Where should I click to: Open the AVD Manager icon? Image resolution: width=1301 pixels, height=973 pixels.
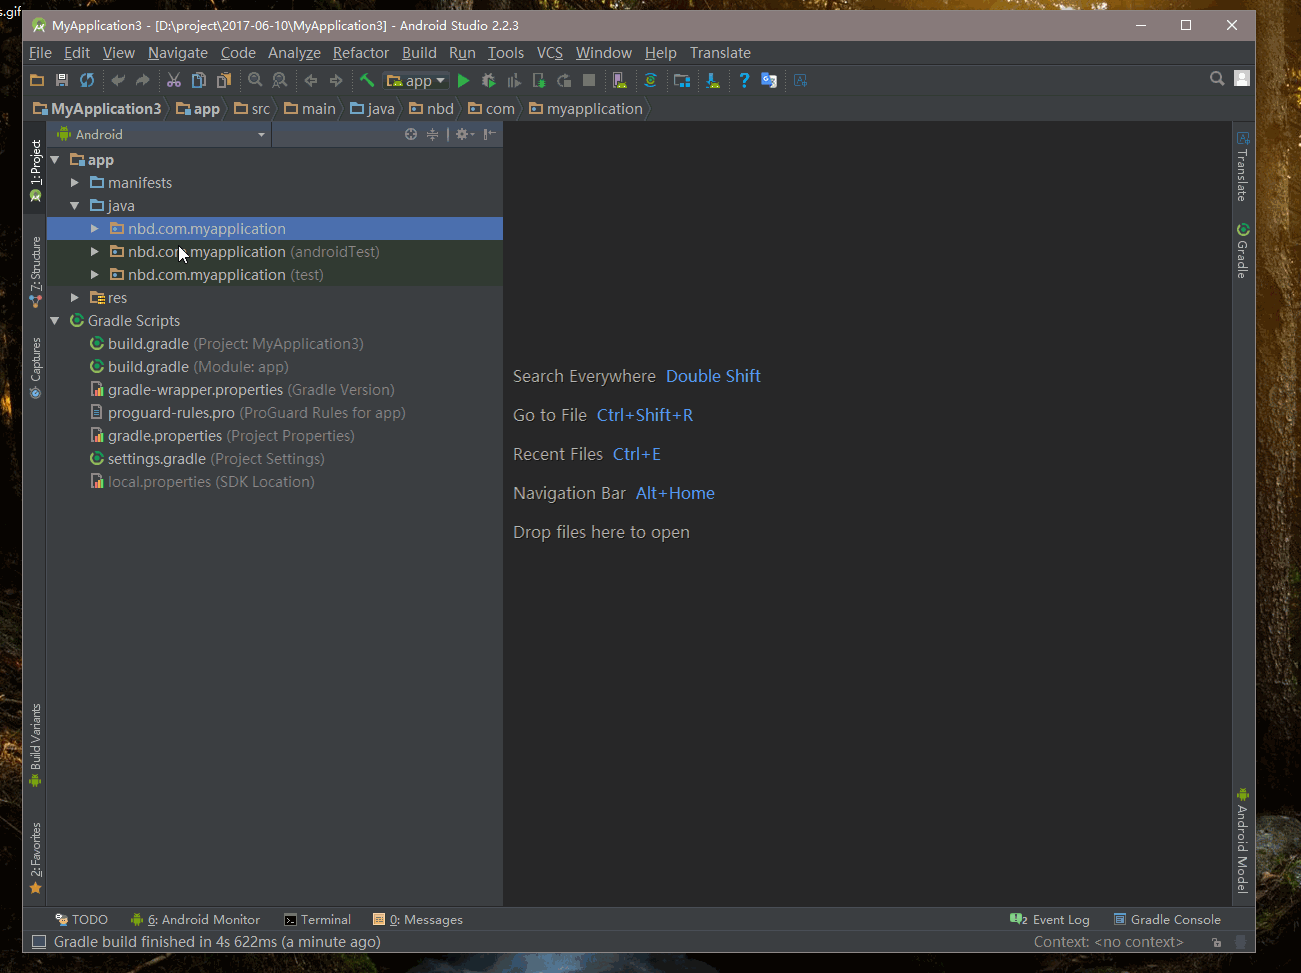tap(620, 80)
